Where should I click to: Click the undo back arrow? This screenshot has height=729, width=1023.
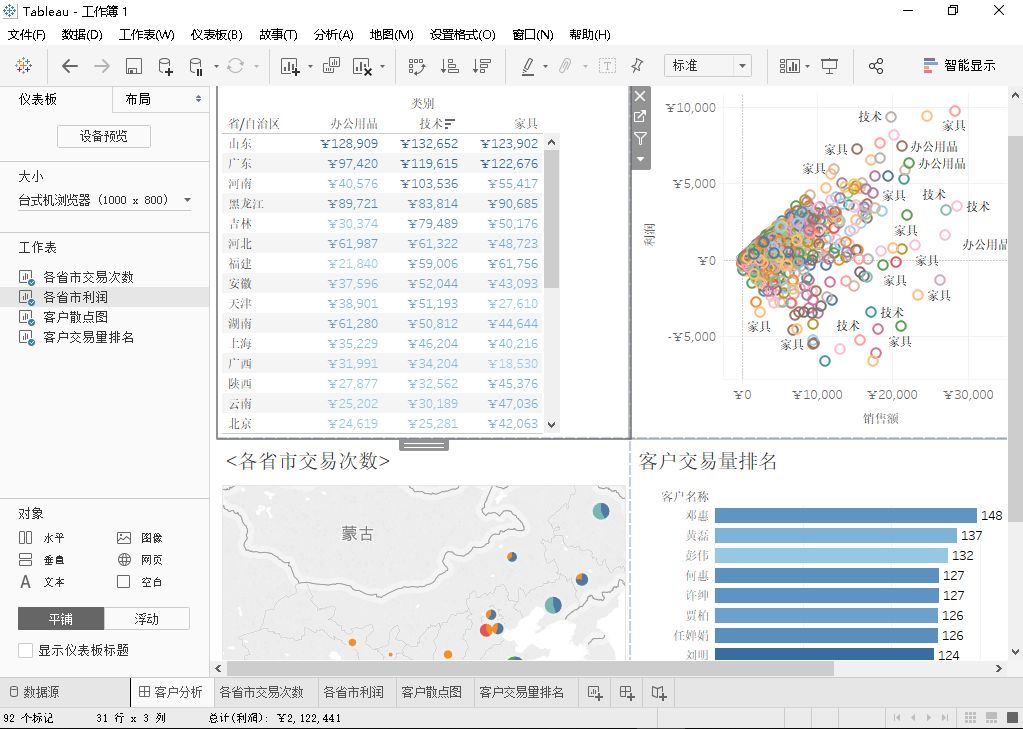(x=70, y=65)
